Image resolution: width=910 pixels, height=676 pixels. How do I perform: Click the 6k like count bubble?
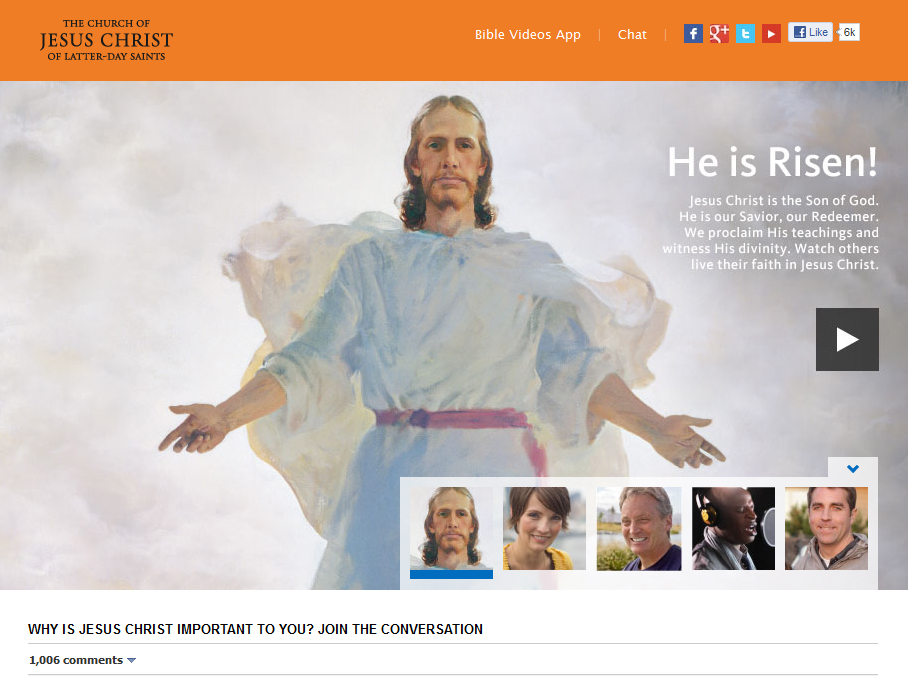848,32
